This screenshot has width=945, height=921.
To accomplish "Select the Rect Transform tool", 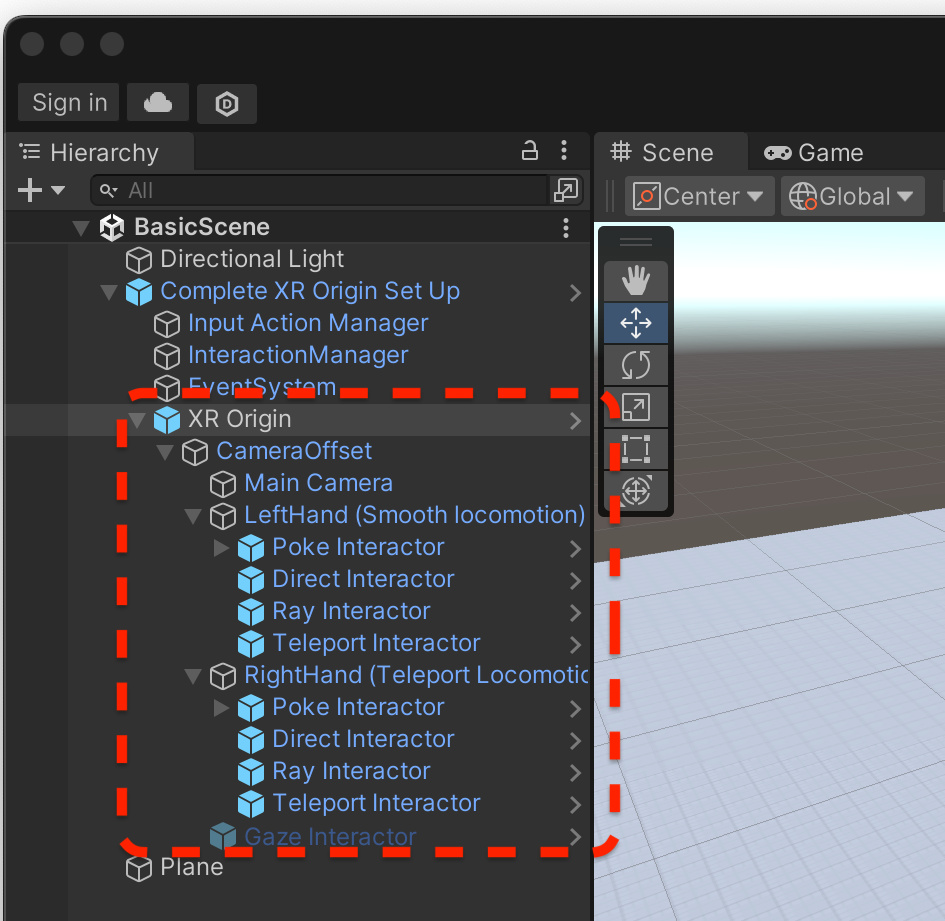I will click(x=636, y=449).
